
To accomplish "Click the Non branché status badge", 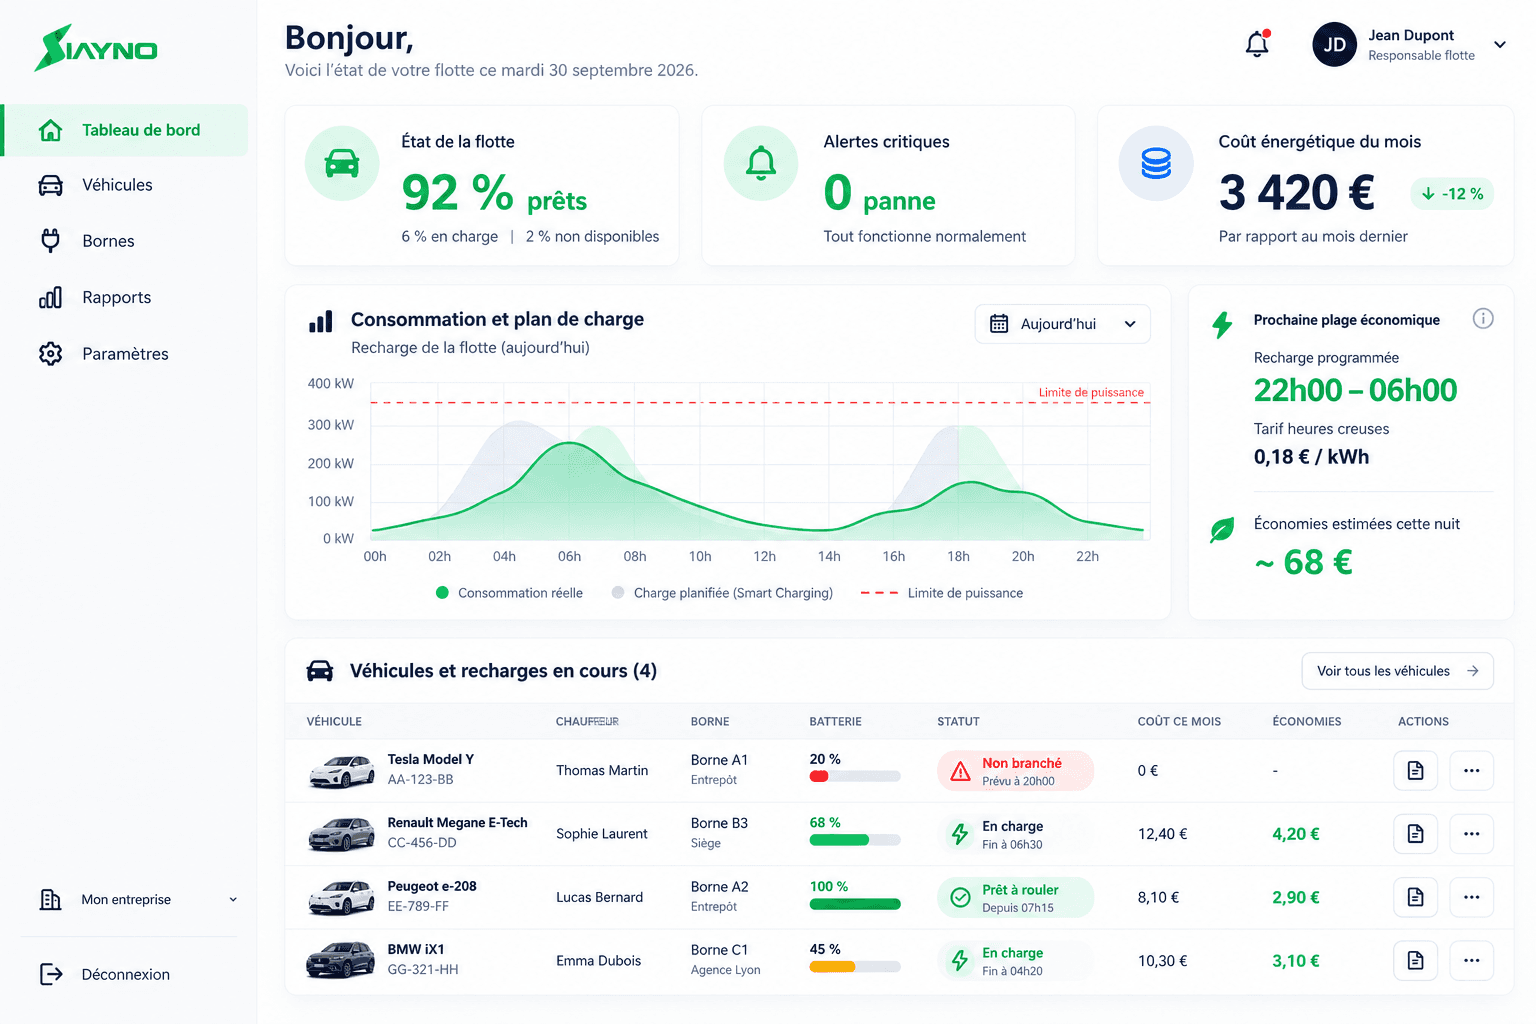I will click(1015, 771).
